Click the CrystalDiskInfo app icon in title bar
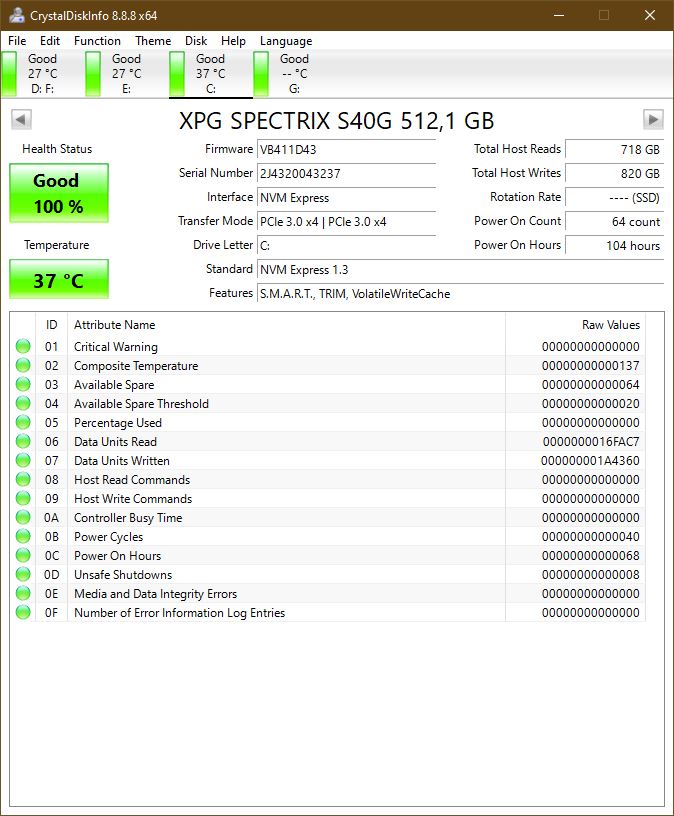This screenshot has height=816, width=674. (x=17, y=15)
